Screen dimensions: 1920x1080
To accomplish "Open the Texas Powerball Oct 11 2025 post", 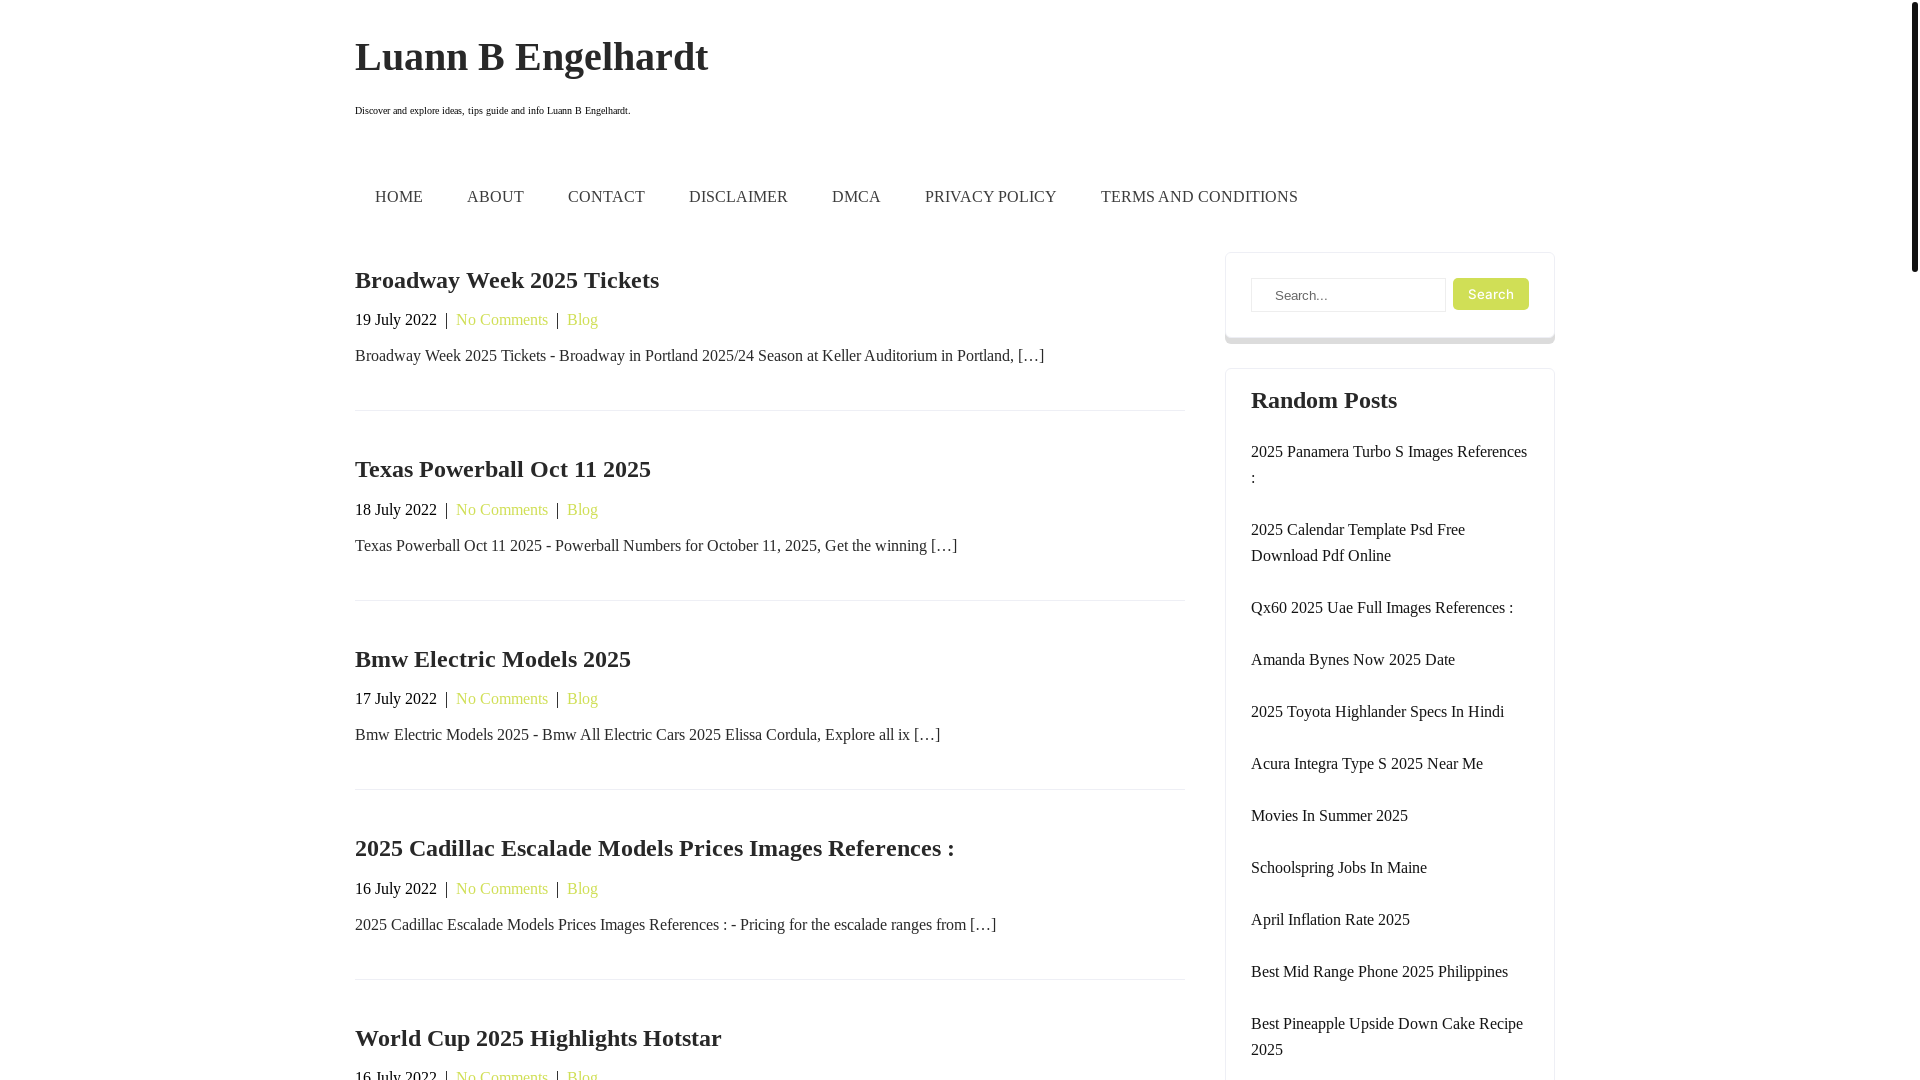I will coord(503,469).
